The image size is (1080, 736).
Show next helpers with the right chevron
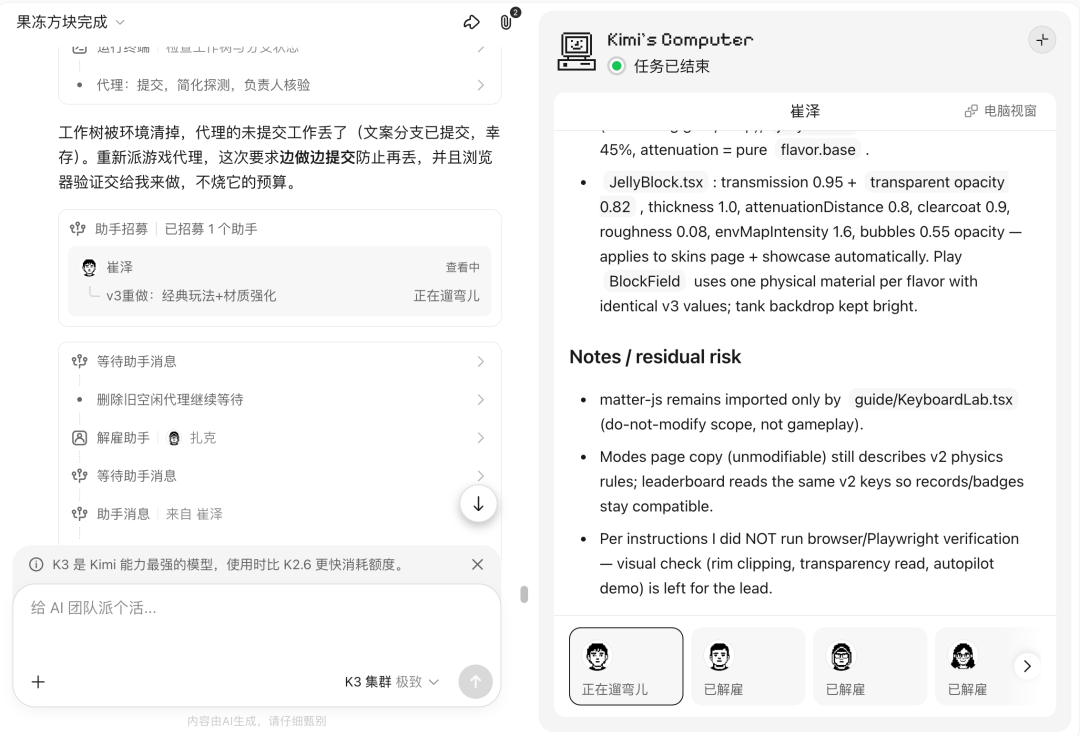(1027, 666)
